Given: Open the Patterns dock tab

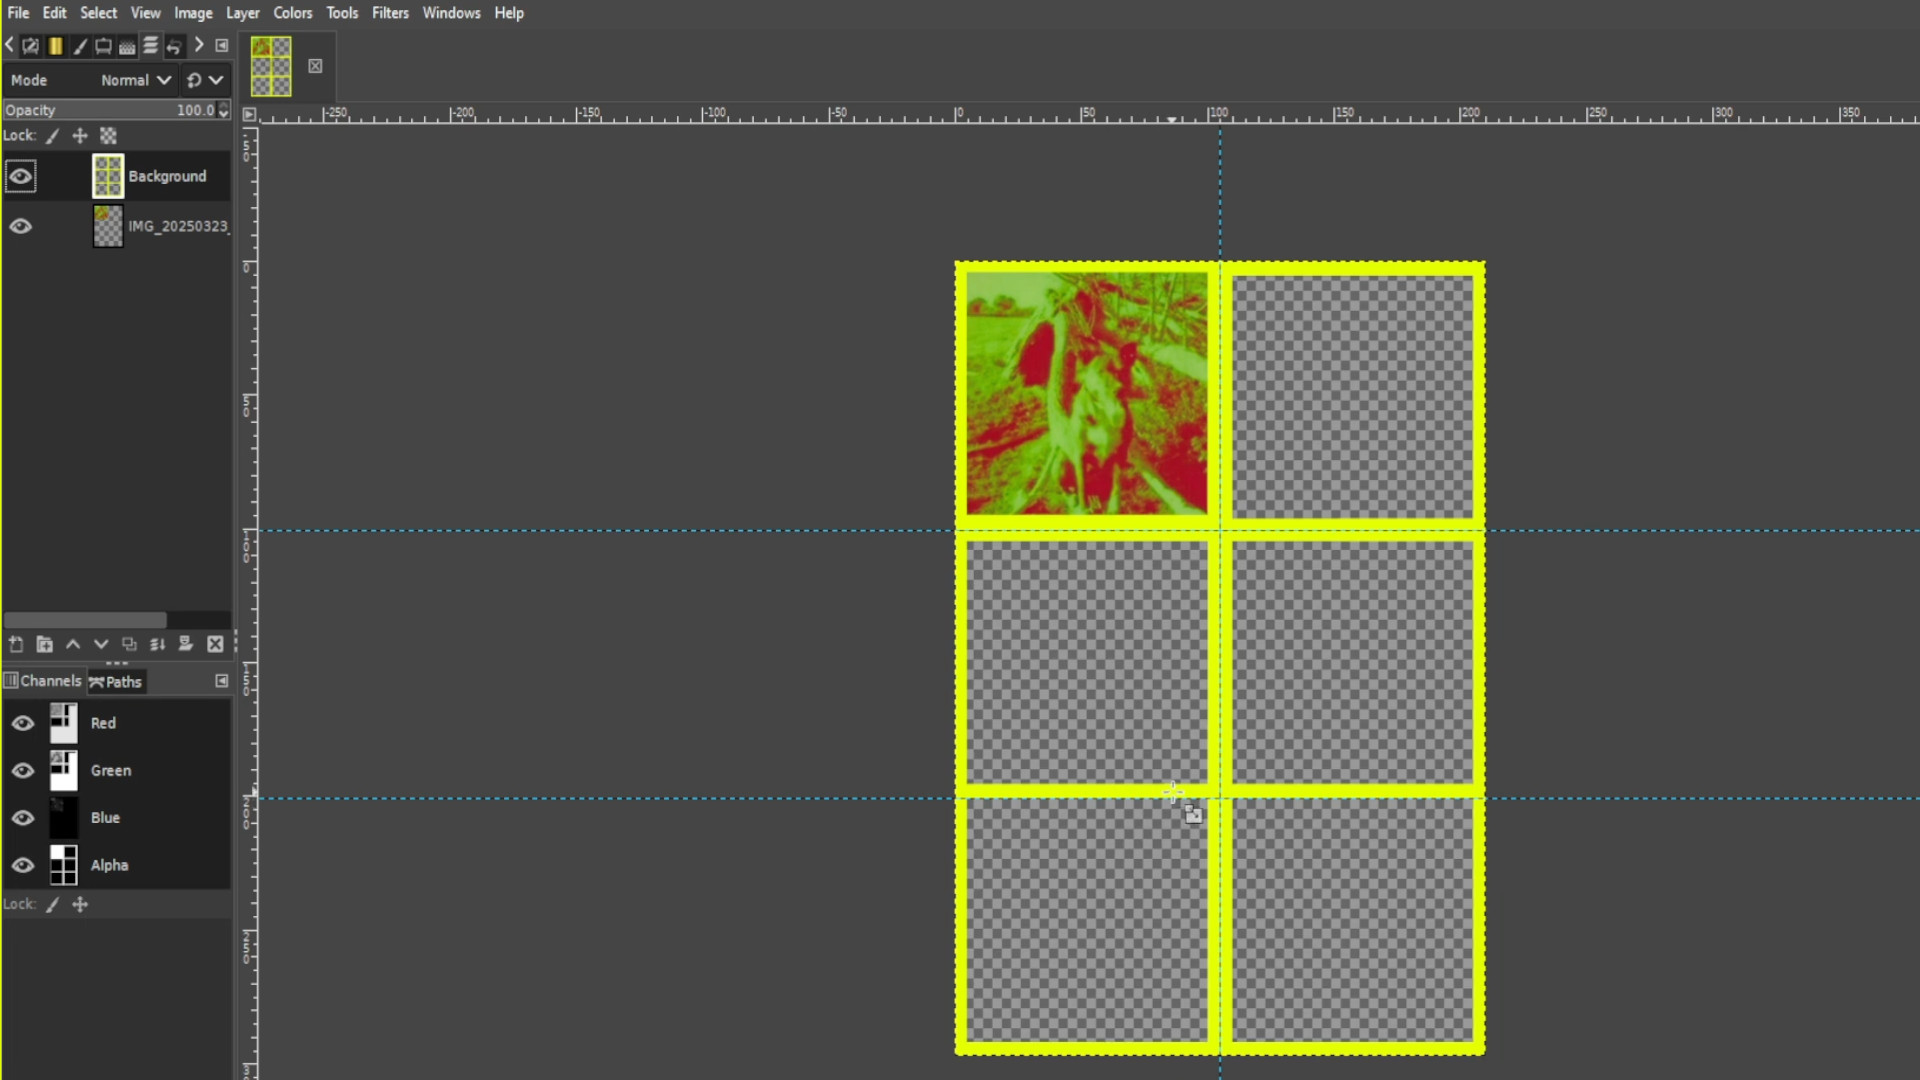Looking at the screenshot, I should (127, 46).
